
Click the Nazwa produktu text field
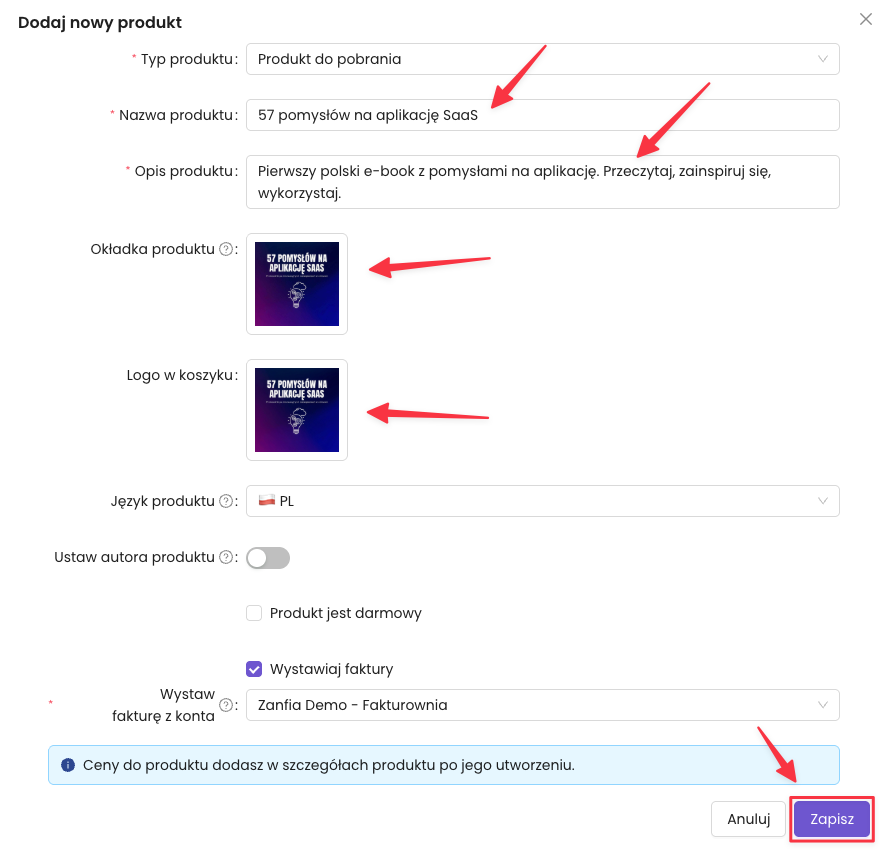tap(542, 115)
